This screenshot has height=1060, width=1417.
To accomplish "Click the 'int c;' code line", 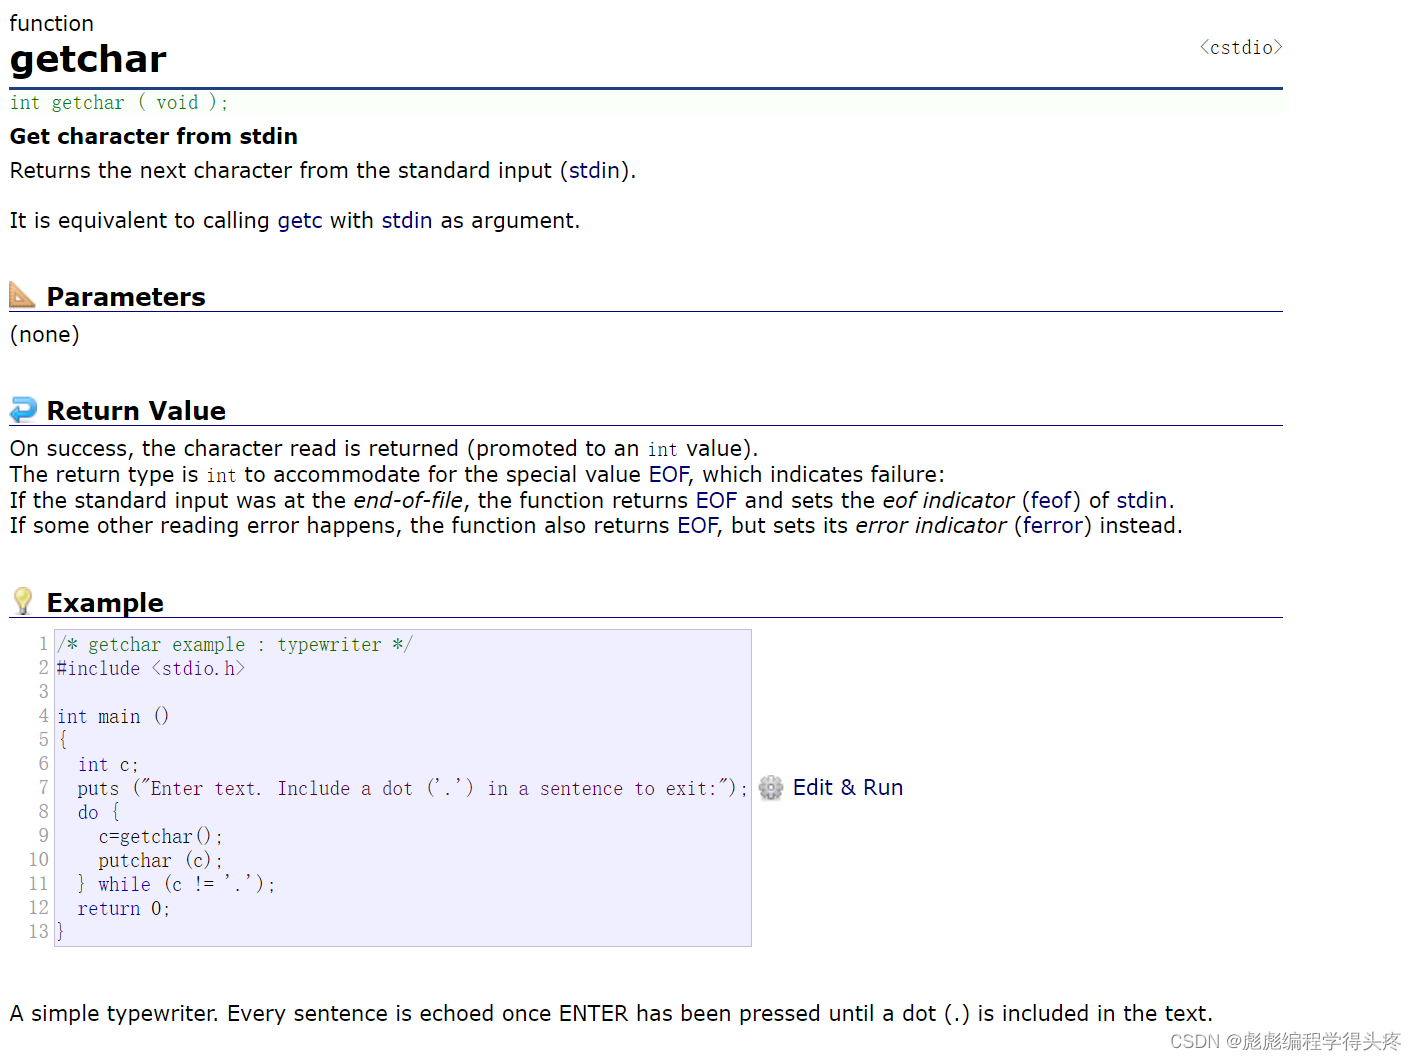I will click(x=108, y=765).
